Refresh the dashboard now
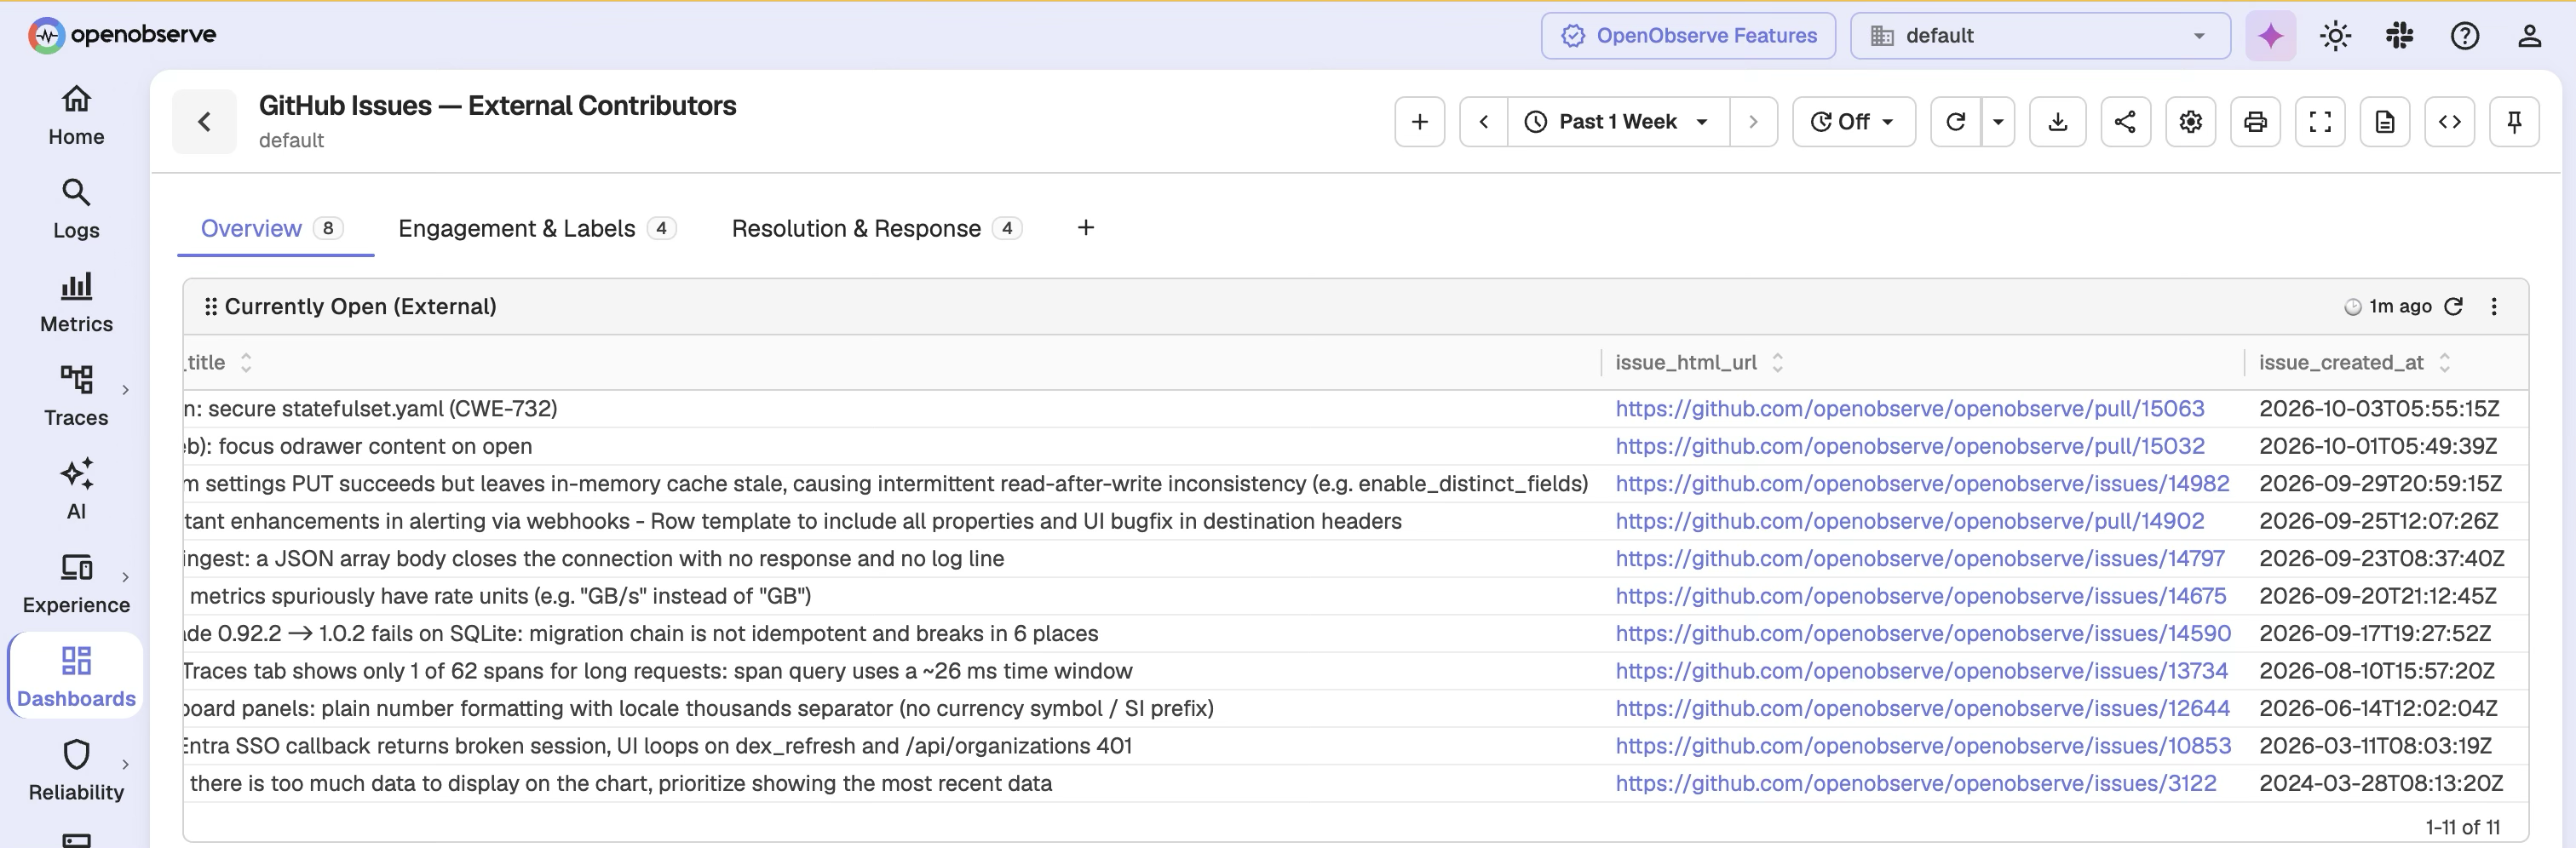Viewport: 2576px width, 848px height. coord(1956,122)
